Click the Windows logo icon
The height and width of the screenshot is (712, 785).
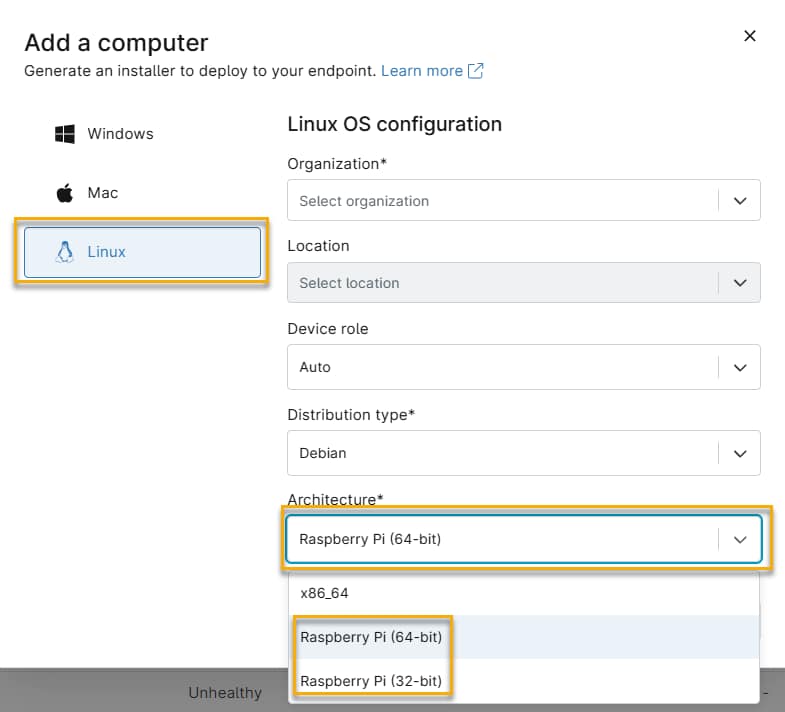[65, 134]
